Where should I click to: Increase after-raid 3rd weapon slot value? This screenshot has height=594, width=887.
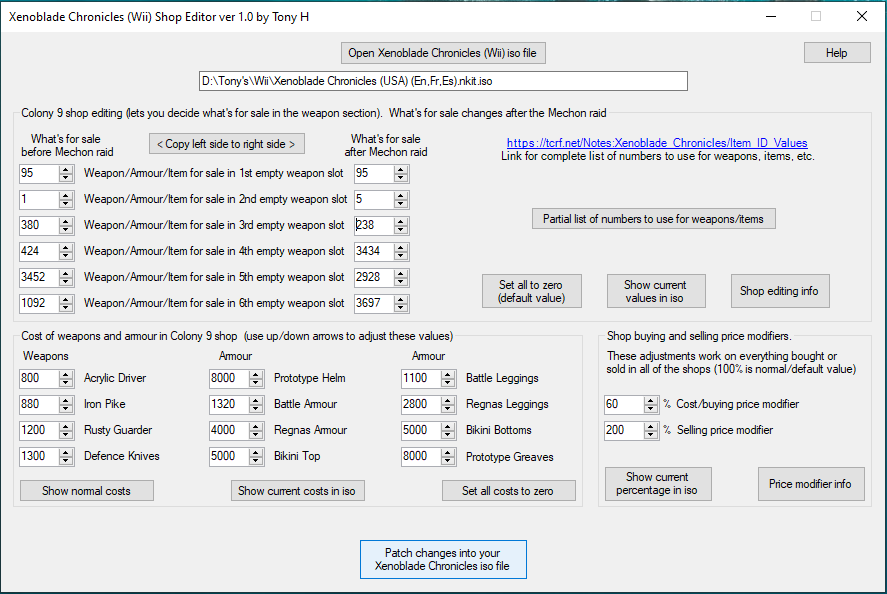coord(401,222)
